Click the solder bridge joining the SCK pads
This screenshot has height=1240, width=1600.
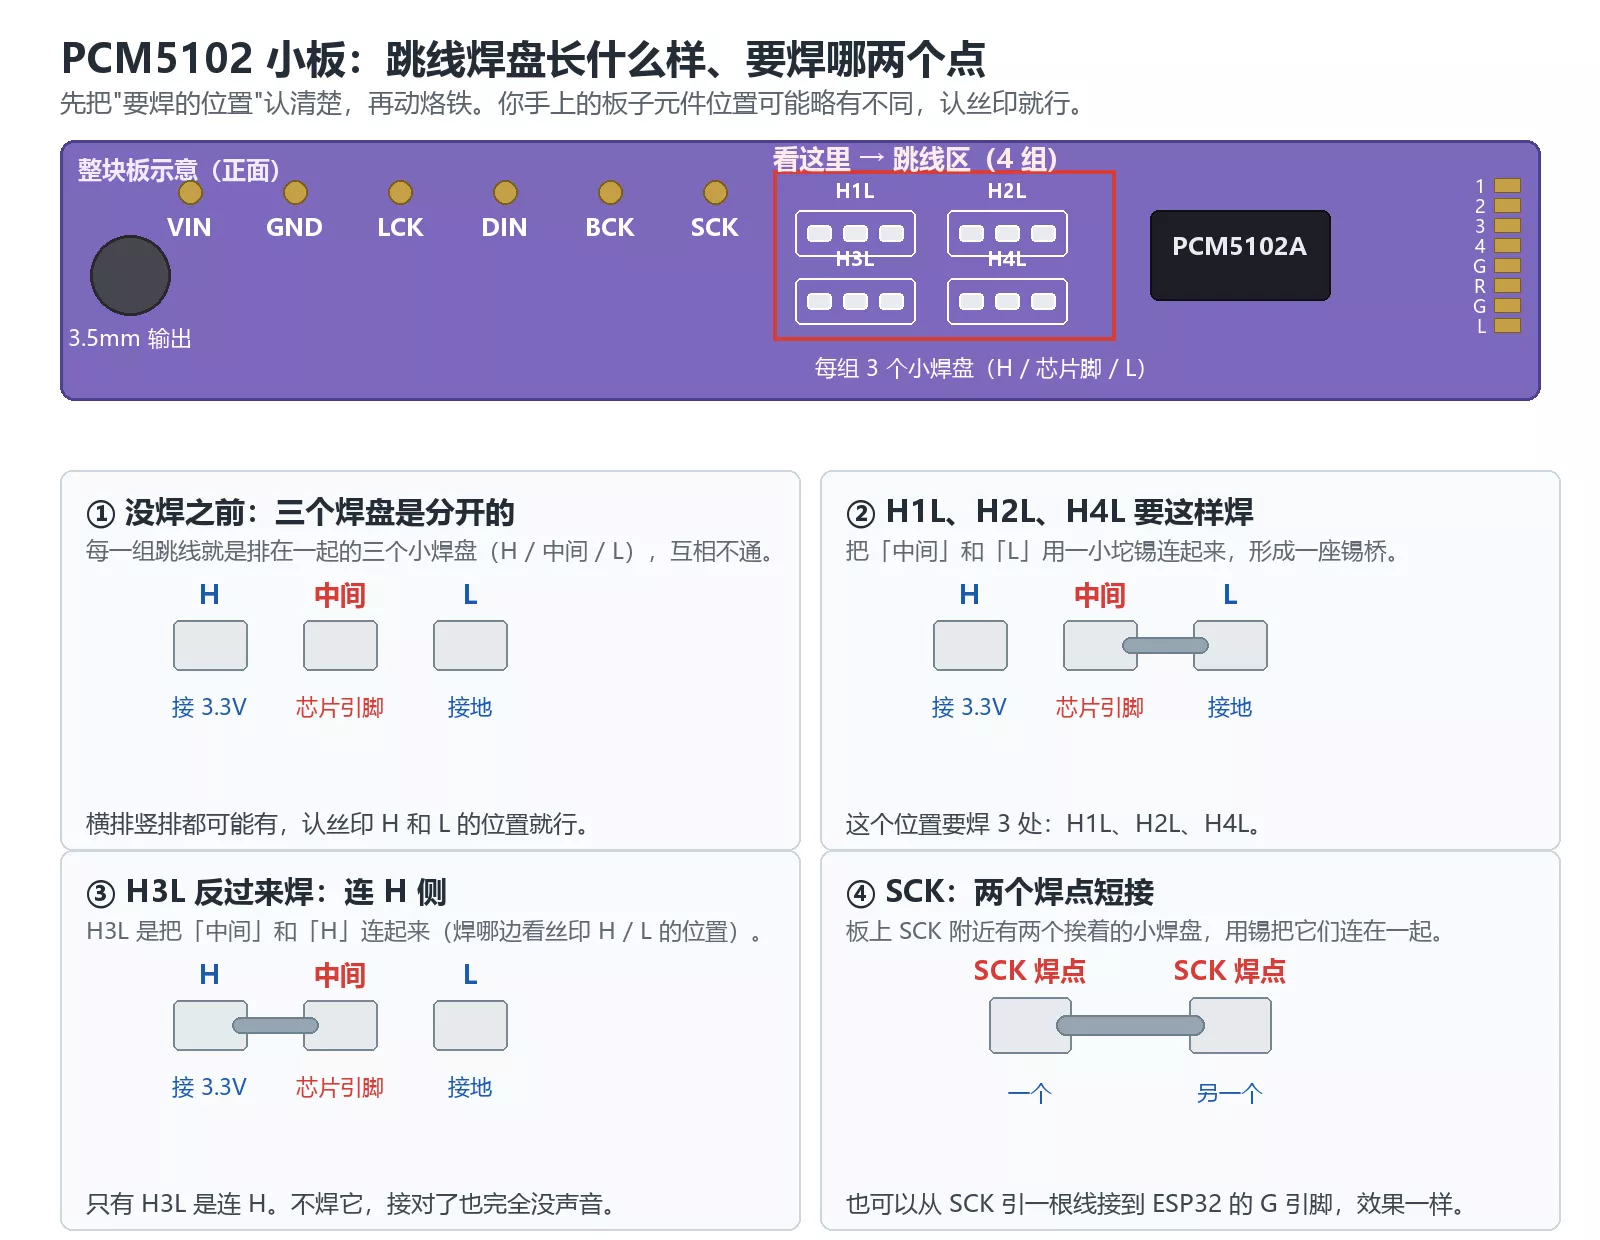[1130, 1025]
